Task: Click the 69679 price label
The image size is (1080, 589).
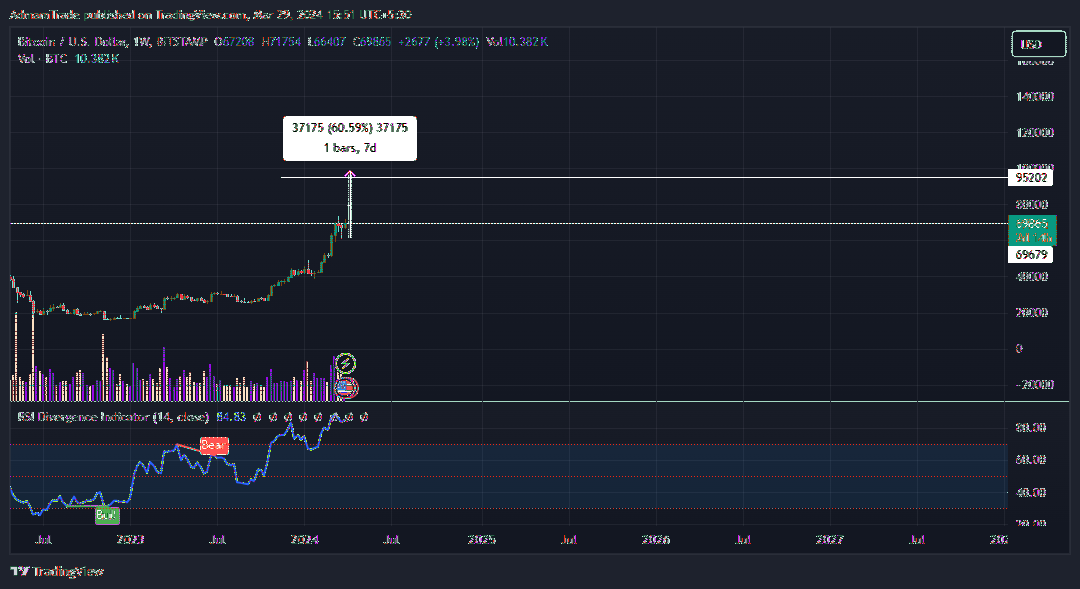Action: click(x=1030, y=255)
